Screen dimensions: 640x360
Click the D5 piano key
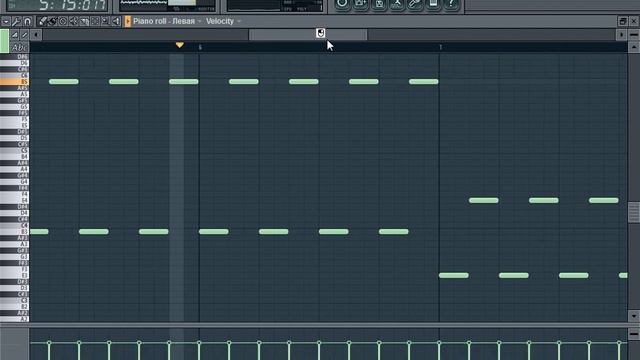pos(14,138)
